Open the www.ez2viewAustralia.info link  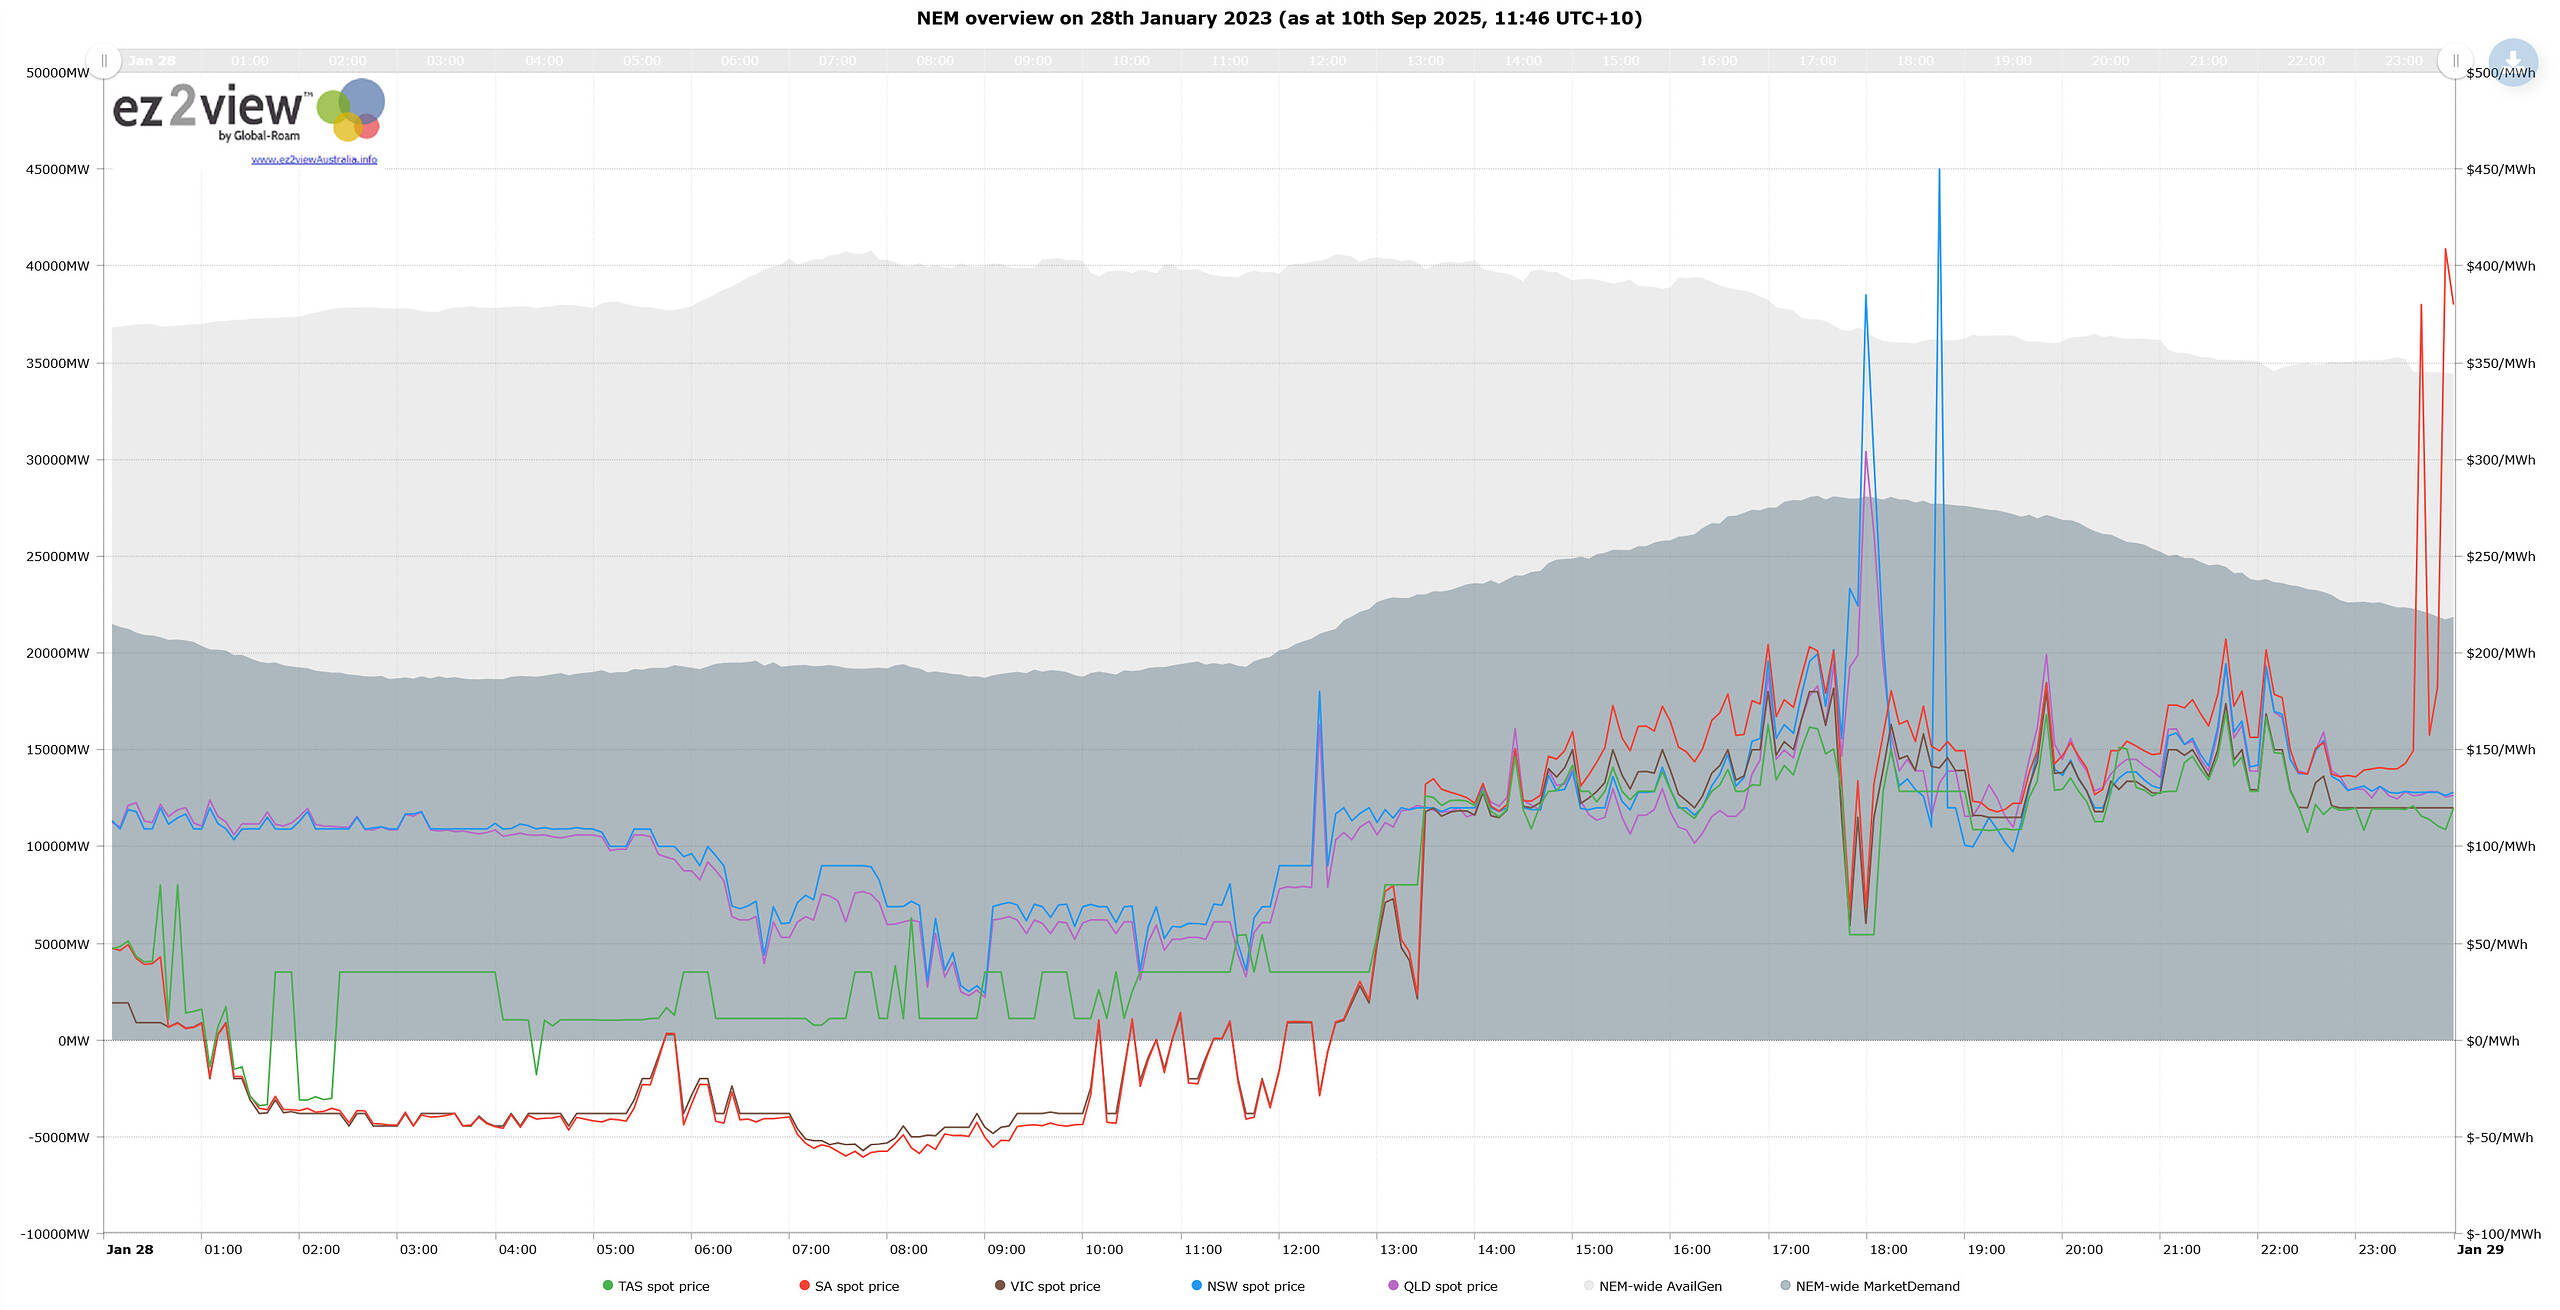(314, 160)
